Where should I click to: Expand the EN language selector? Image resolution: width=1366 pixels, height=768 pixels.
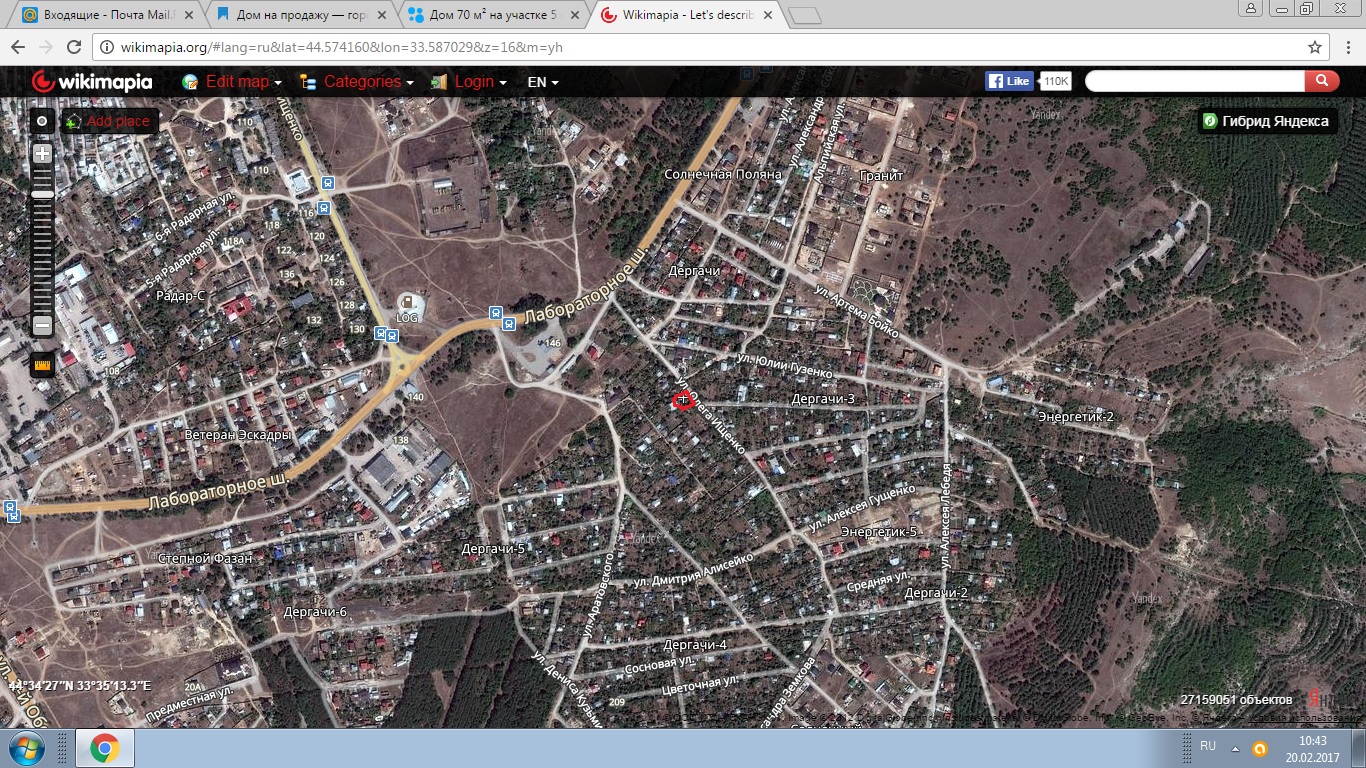coord(542,82)
